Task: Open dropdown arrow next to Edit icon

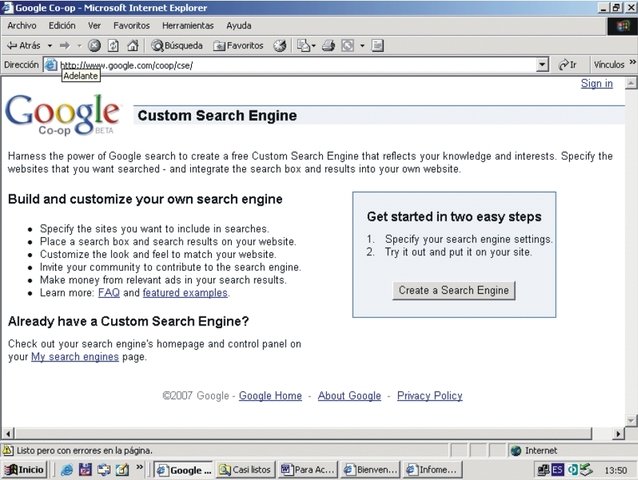Action: pos(362,46)
